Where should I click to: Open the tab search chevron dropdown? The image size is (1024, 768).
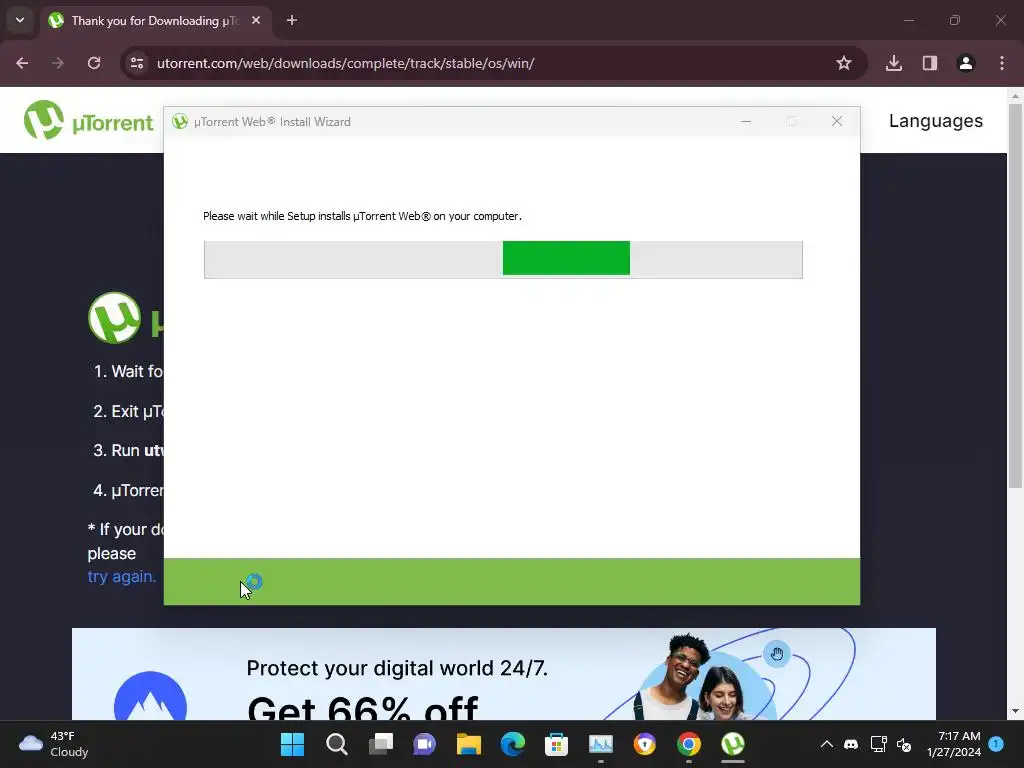(20, 20)
